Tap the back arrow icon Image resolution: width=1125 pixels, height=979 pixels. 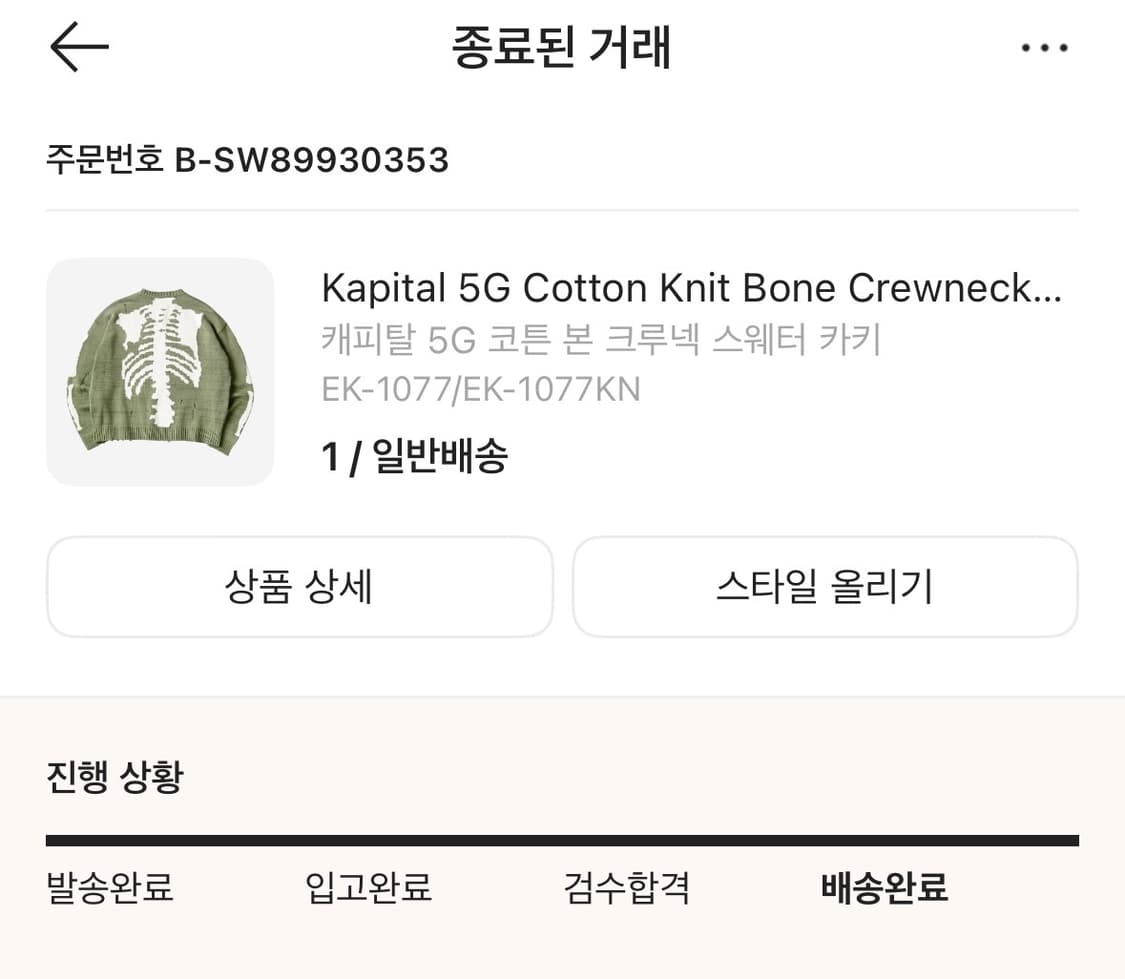point(78,47)
